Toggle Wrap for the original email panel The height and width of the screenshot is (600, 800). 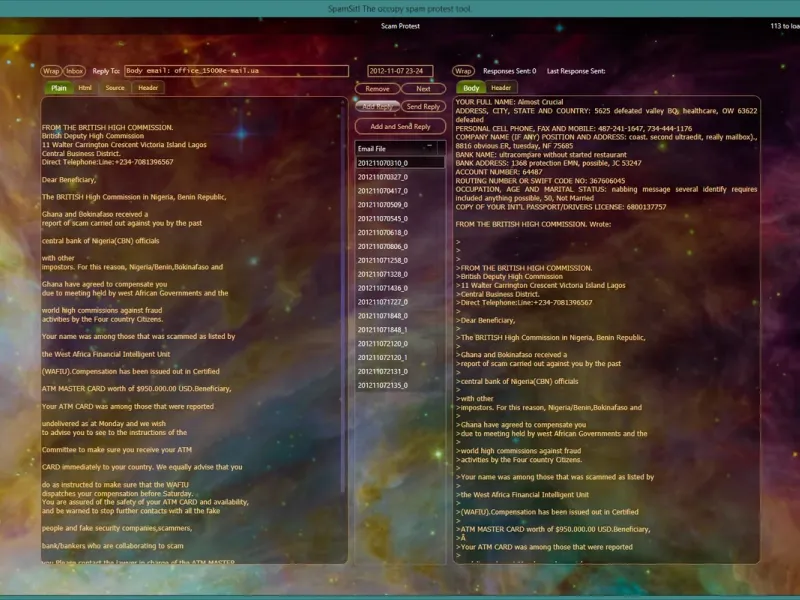(51, 71)
